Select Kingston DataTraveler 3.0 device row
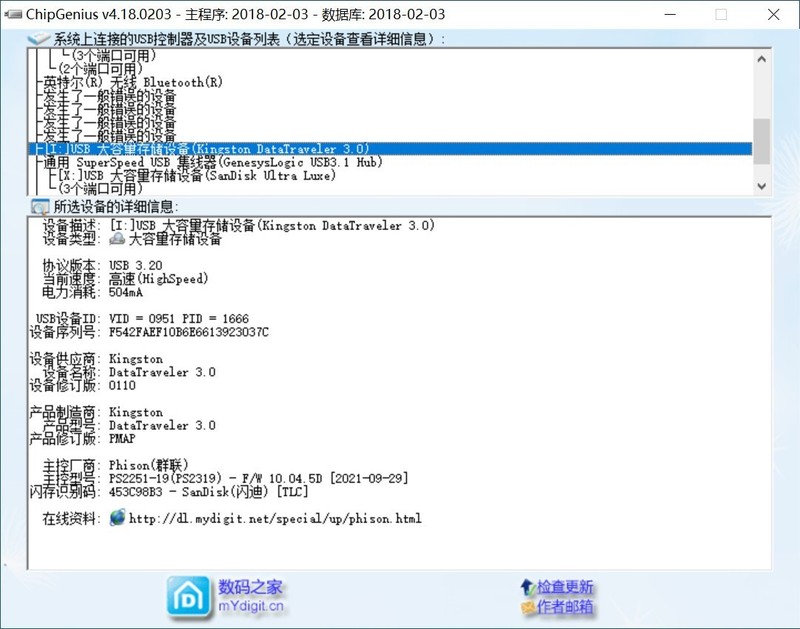The image size is (800, 629). (390, 149)
